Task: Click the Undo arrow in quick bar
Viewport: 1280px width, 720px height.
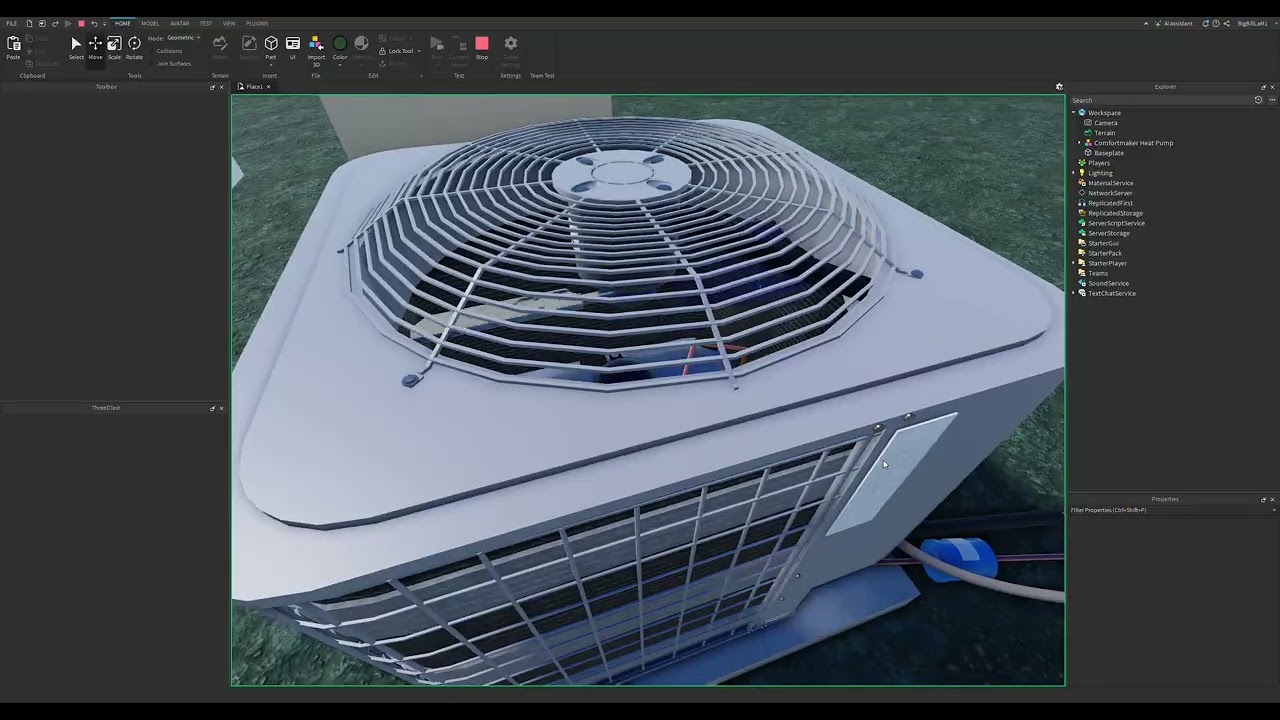Action: 94,23
